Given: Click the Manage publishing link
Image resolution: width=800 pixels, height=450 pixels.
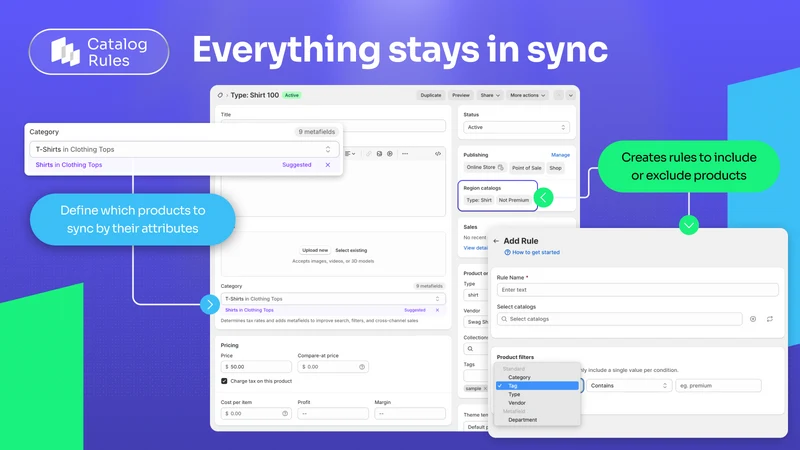Looking at the screenshot, I should click(560, 155).
